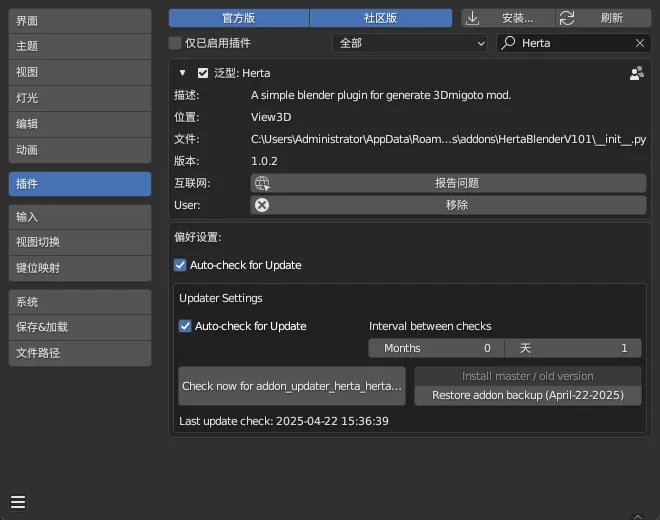
Task: Select the 官方版 filter tab
Action: click(239, 18)
